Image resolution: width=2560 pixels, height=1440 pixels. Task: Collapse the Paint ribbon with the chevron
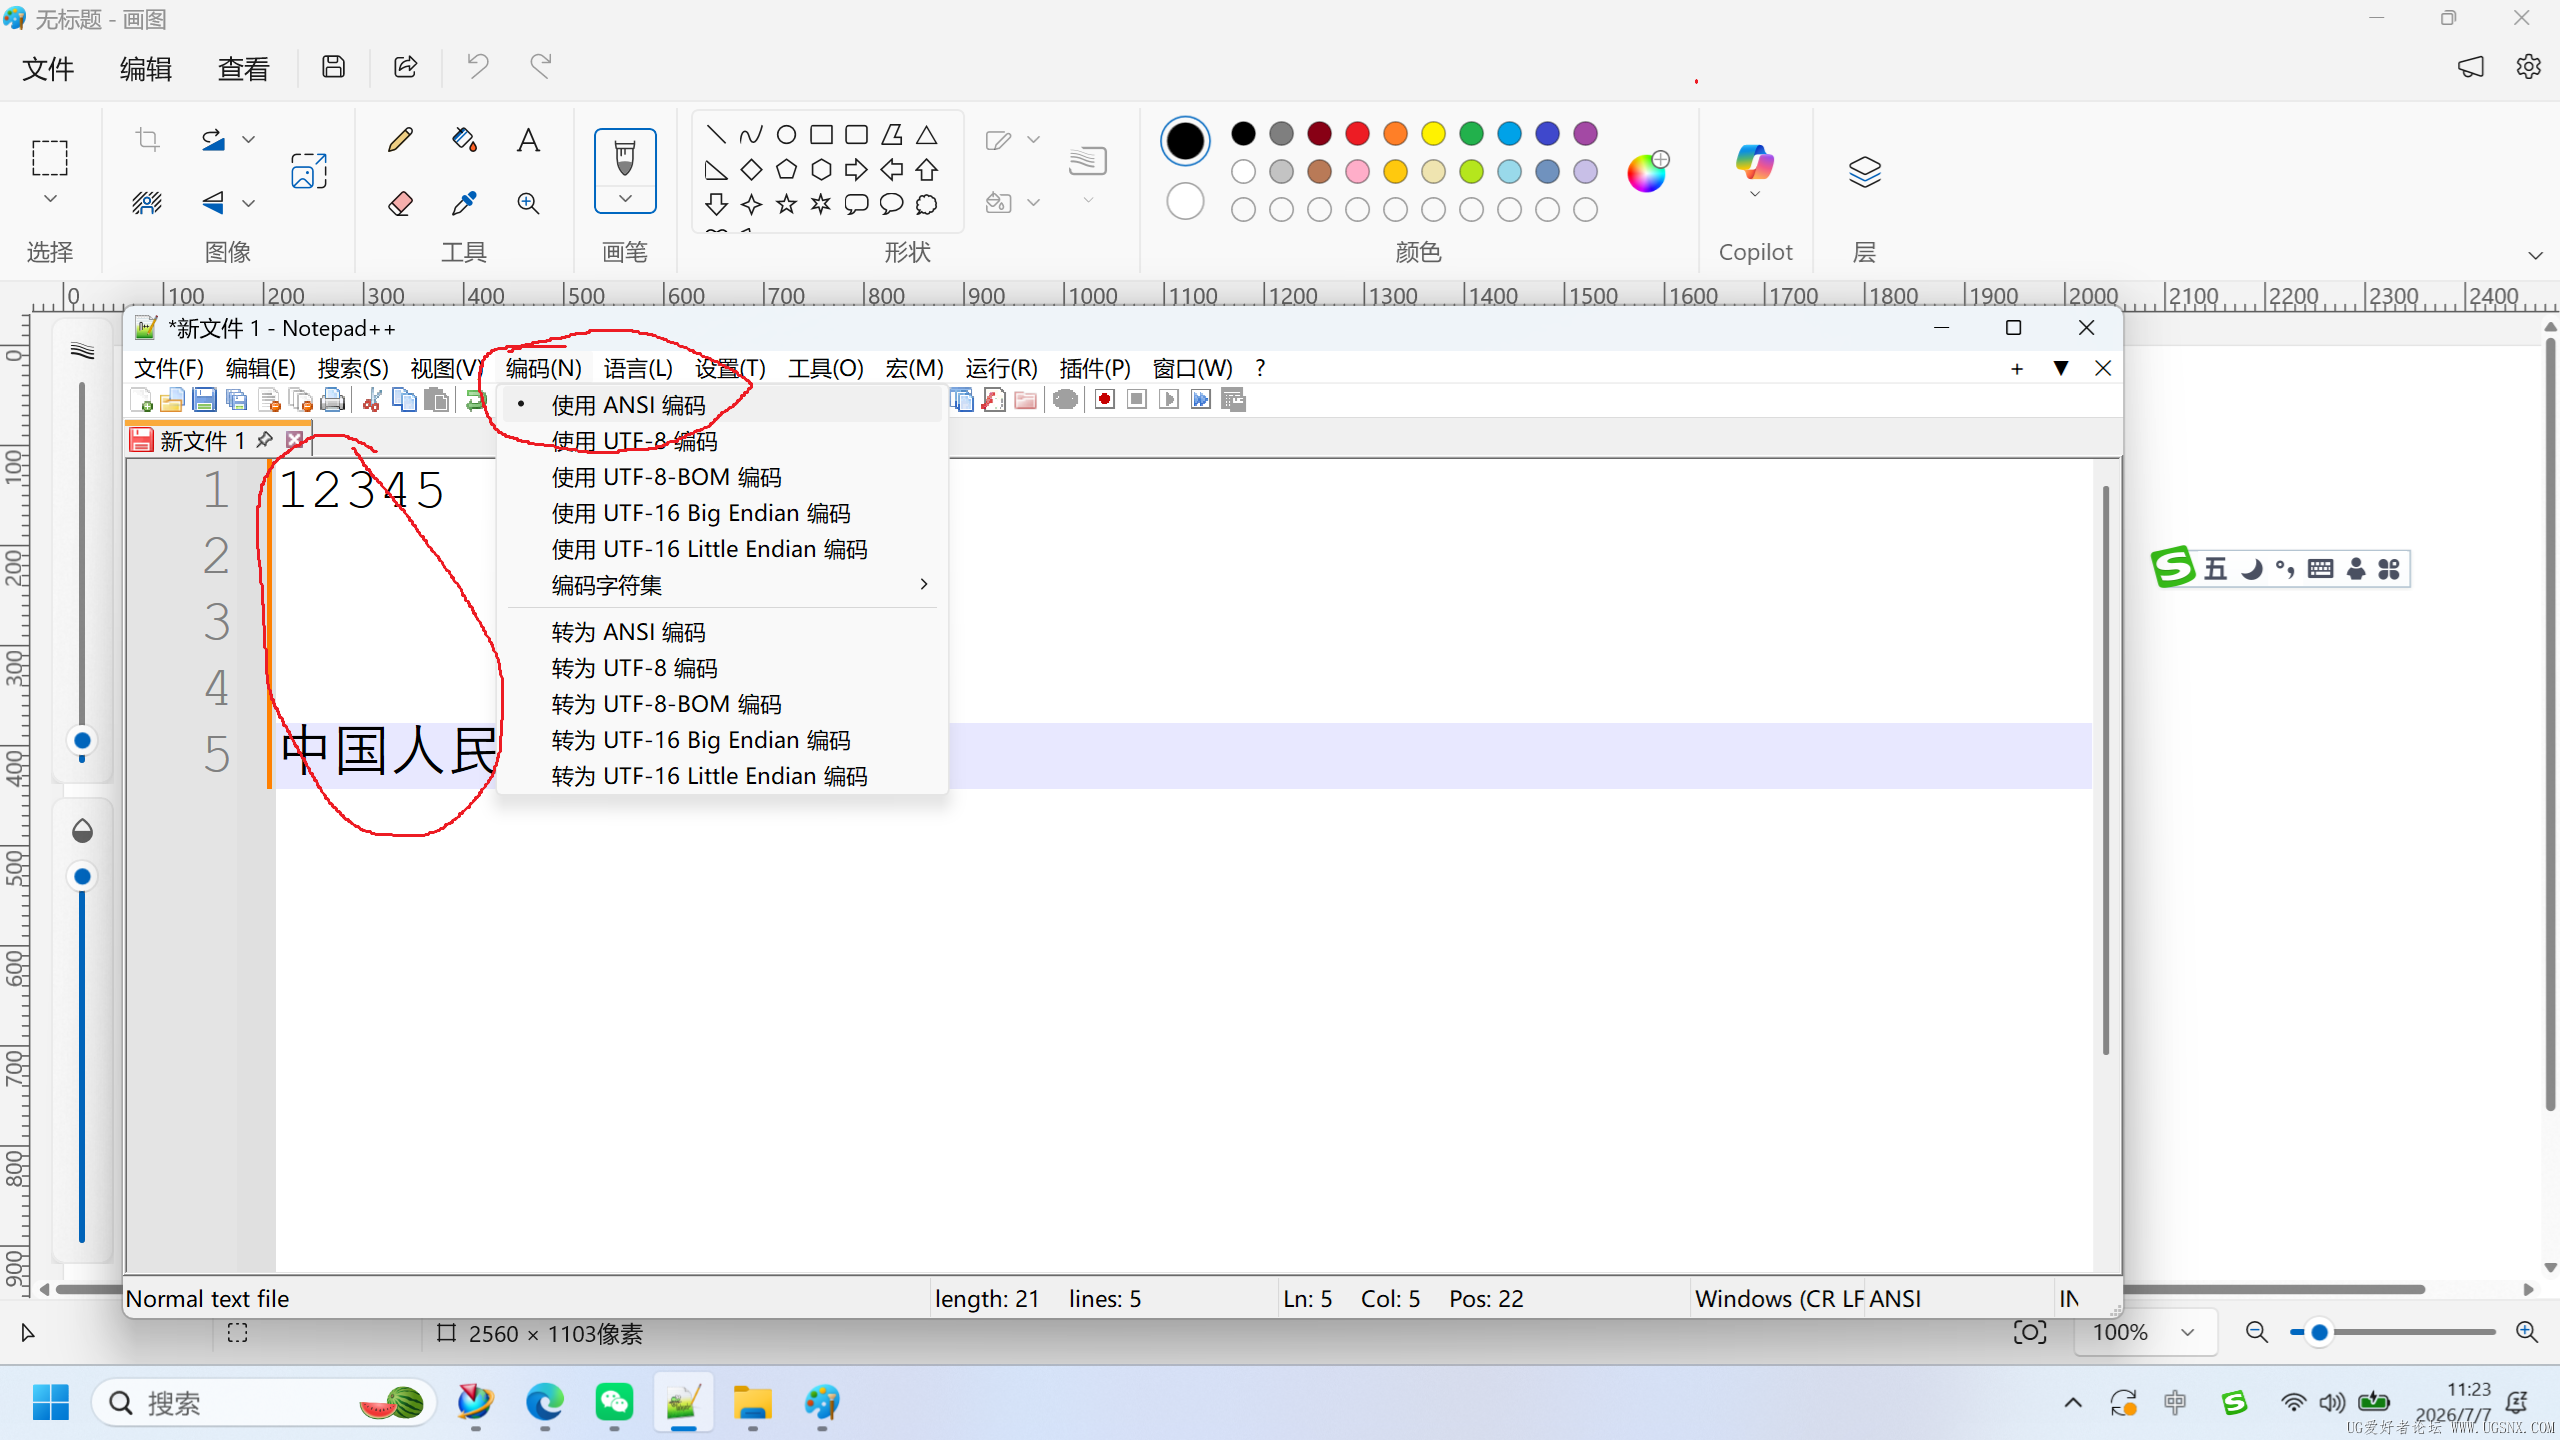[x=2535, y=255]
